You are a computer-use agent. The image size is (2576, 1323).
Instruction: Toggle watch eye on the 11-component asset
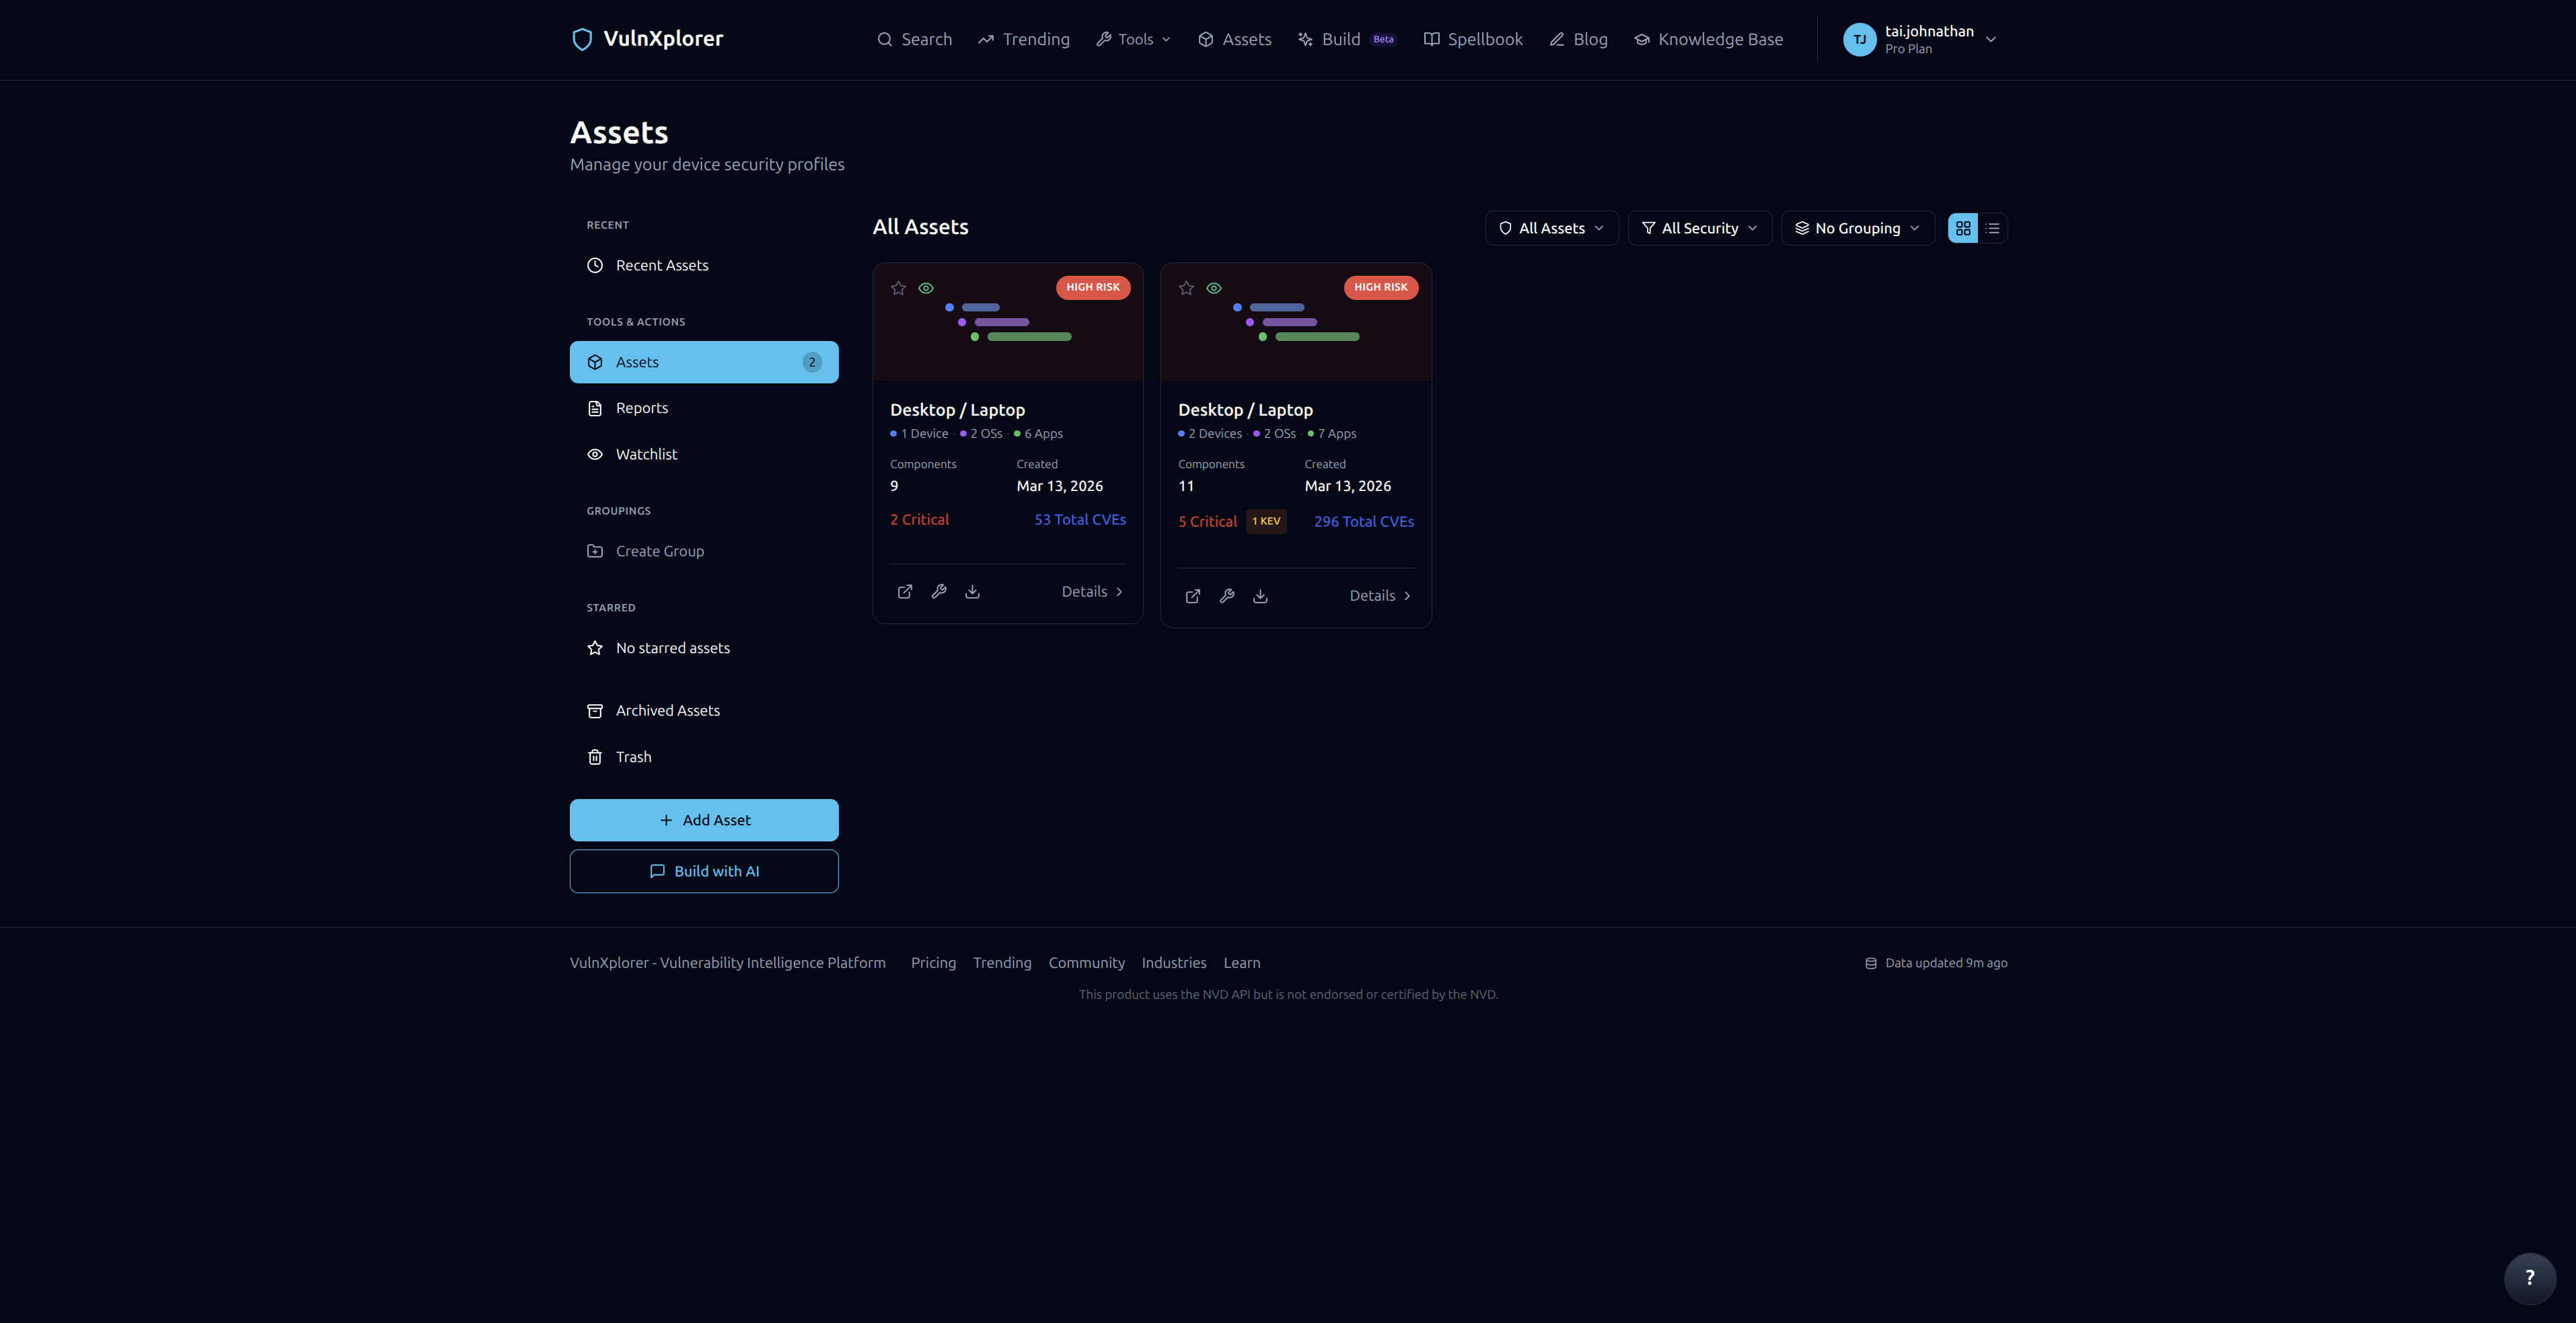1214,288
